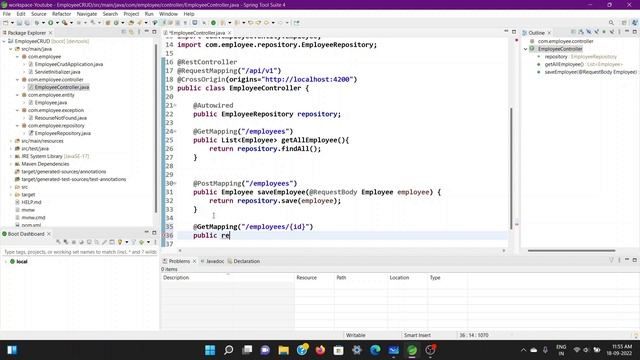Open the Problems view filter icon
640x360 pixels.
(x=611, y=260)
